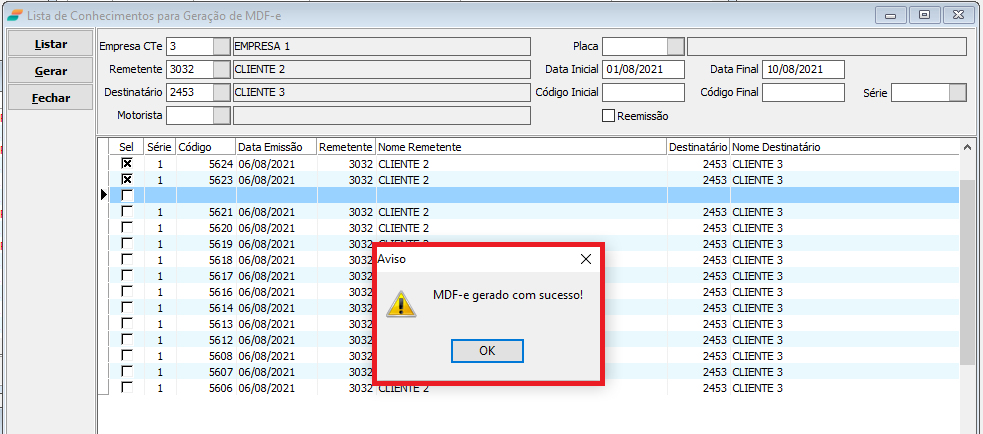Open the Remetente lookup button

(221, 69)
